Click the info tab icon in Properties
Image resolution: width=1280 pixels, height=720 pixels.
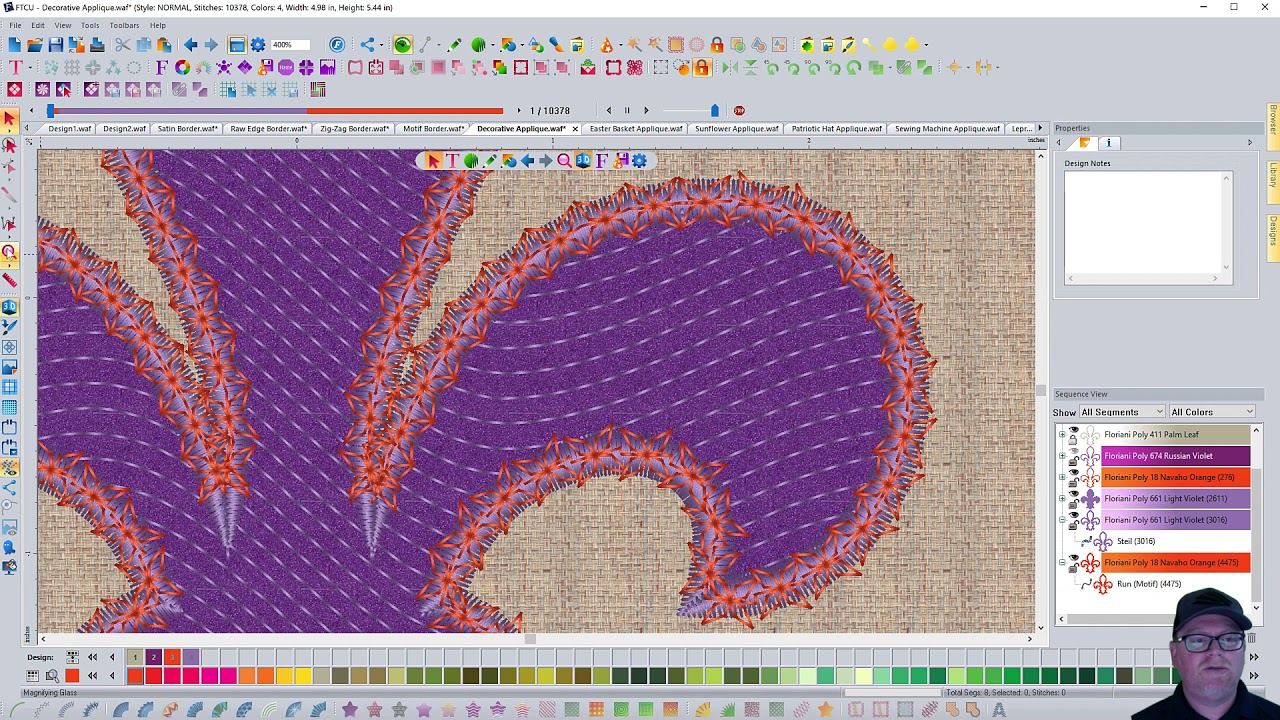pyautogui.click(x=1108, y=143)
